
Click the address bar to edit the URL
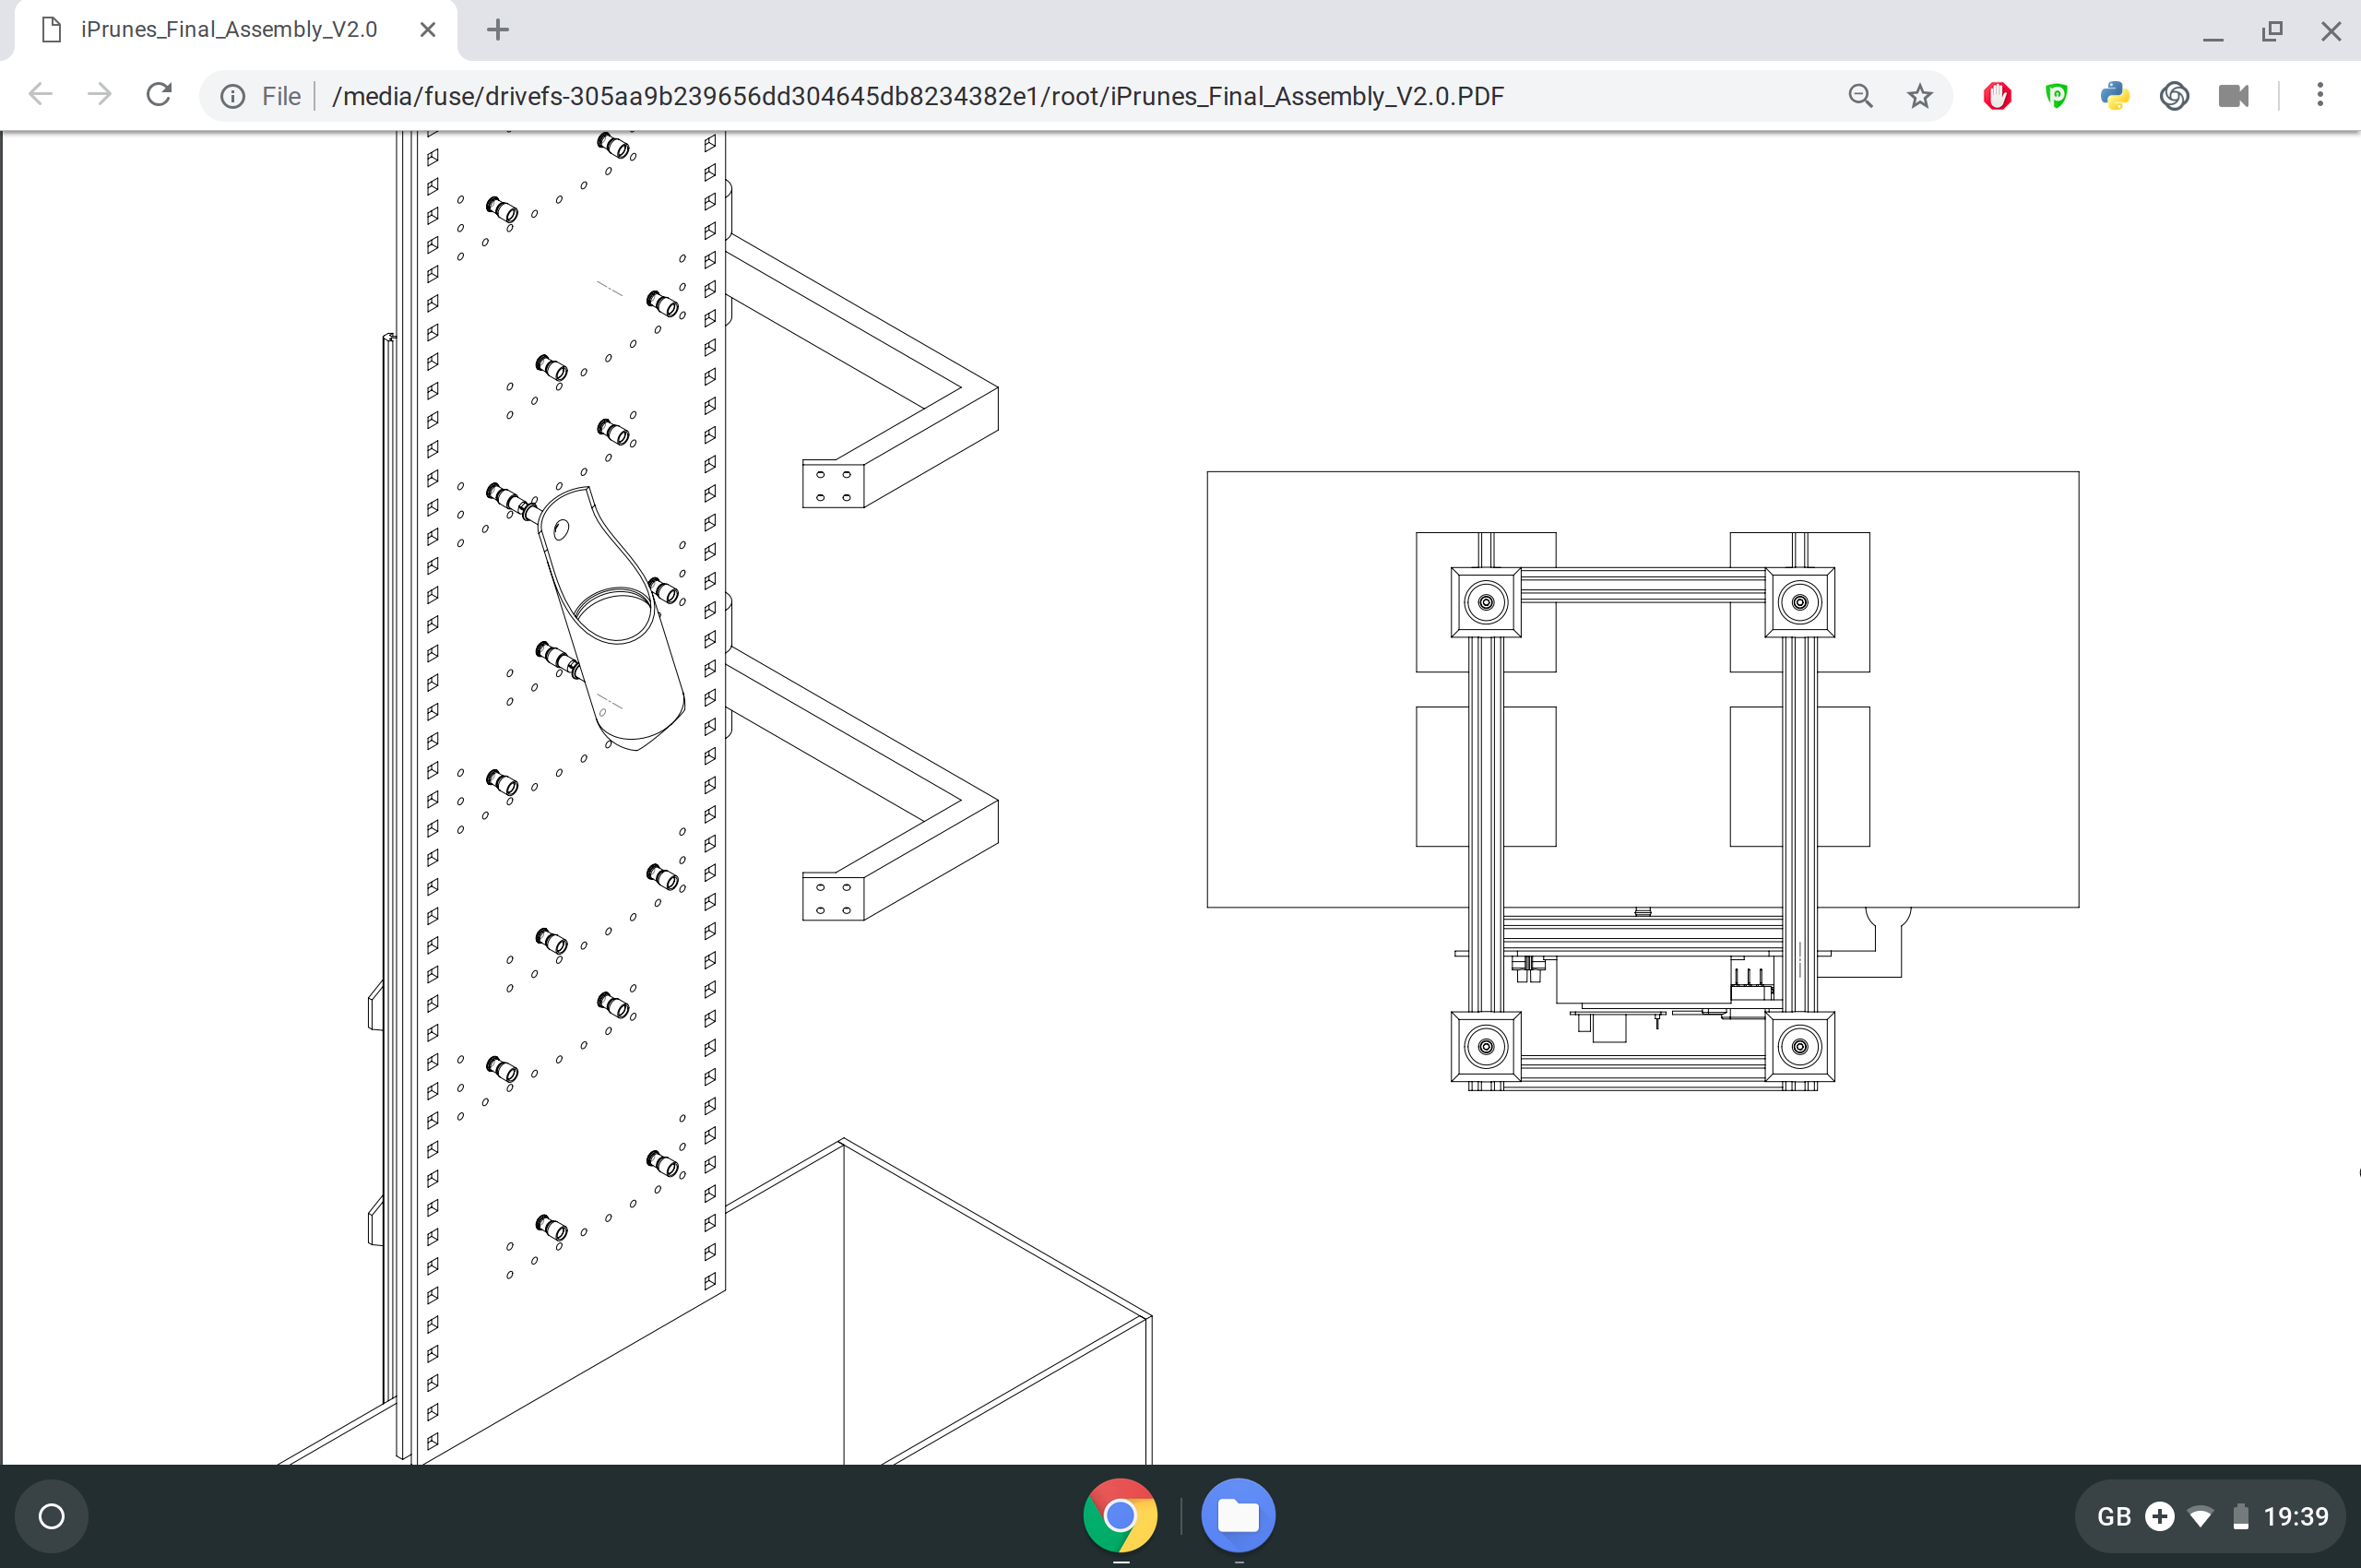(x=900, y=95)
